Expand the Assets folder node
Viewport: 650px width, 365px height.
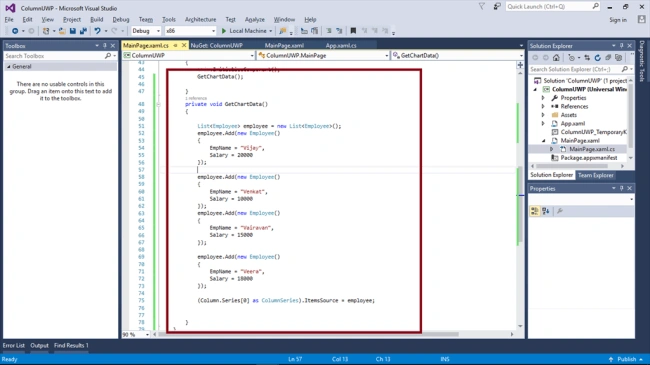click(x=543, y=115)
